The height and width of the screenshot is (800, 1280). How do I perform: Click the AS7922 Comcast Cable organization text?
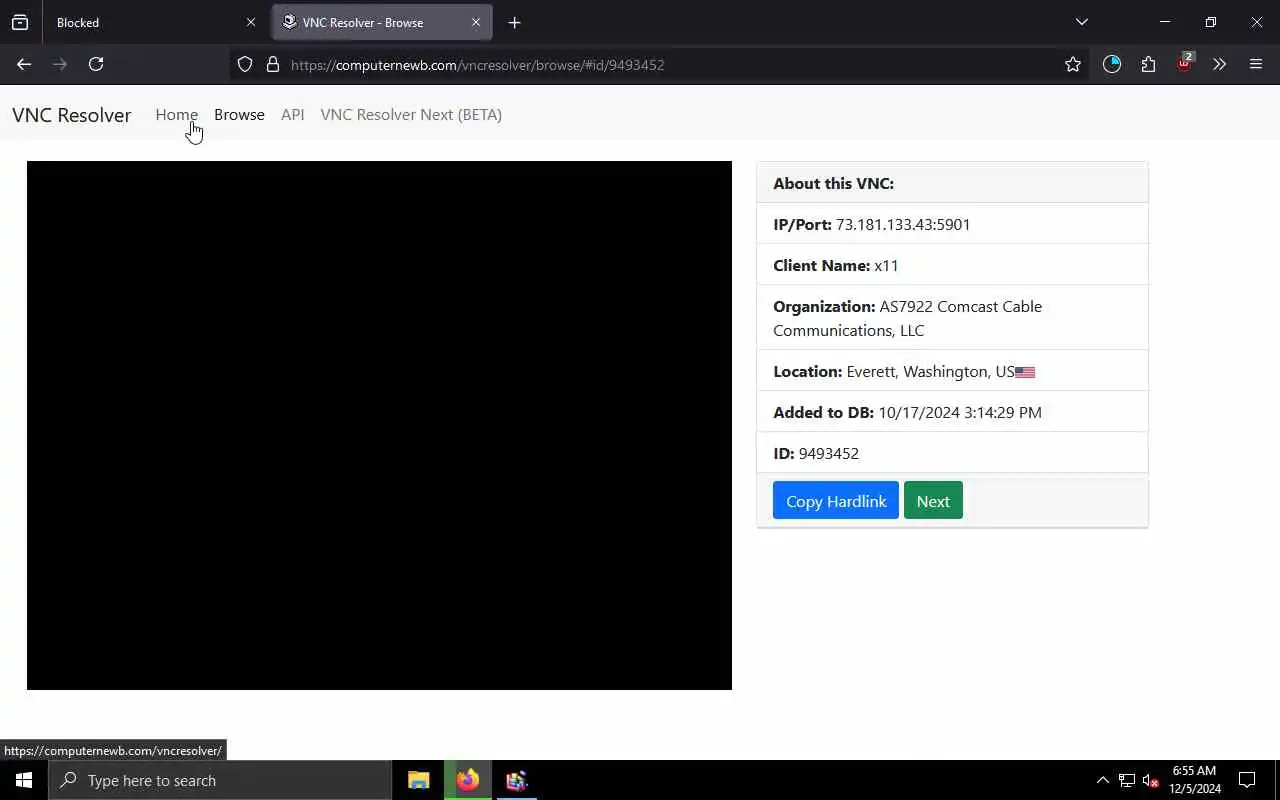907,318
